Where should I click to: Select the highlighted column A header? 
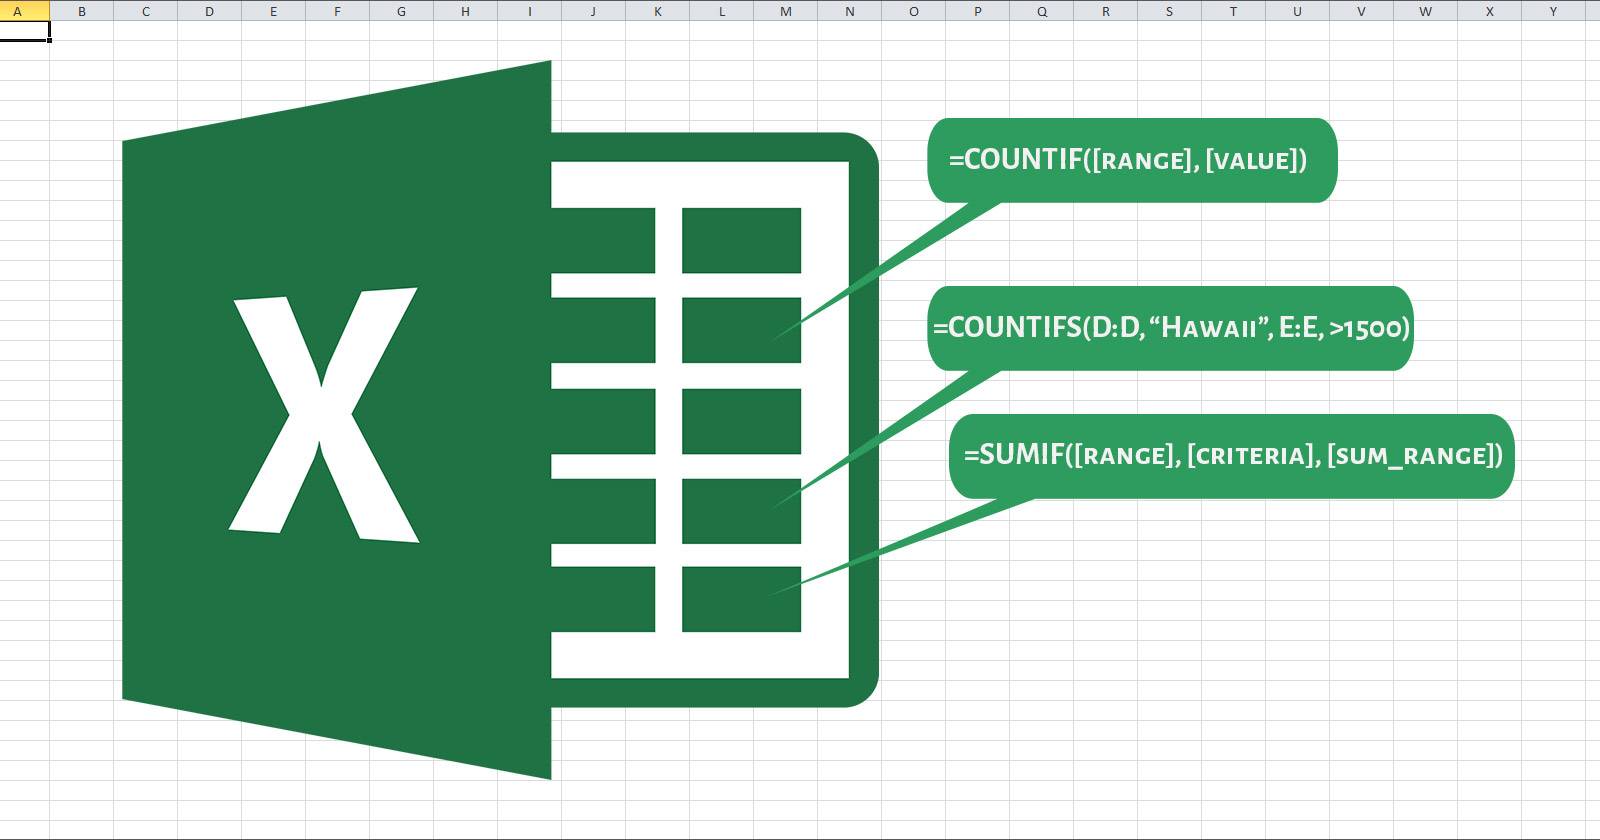click(18, 12)
